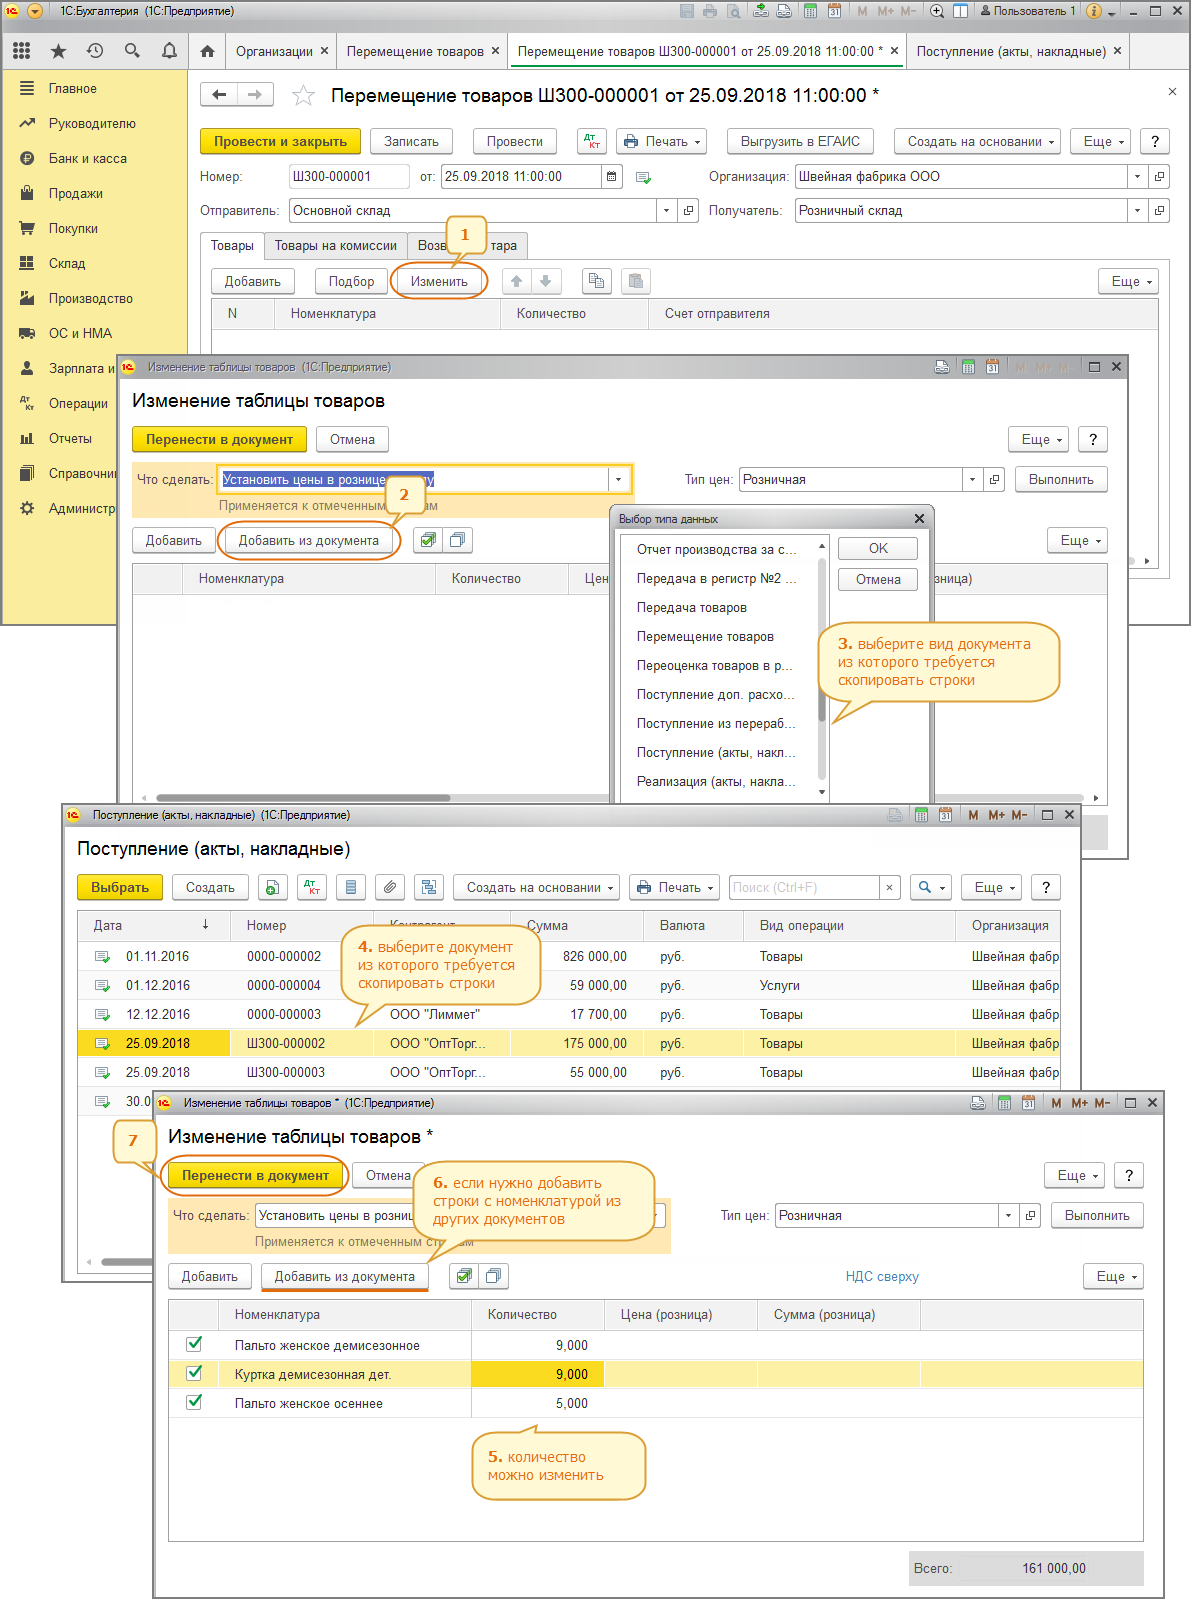Click the search magnifier in top toolbar
The image size is (1191, 1601).
tap(132, 51)
